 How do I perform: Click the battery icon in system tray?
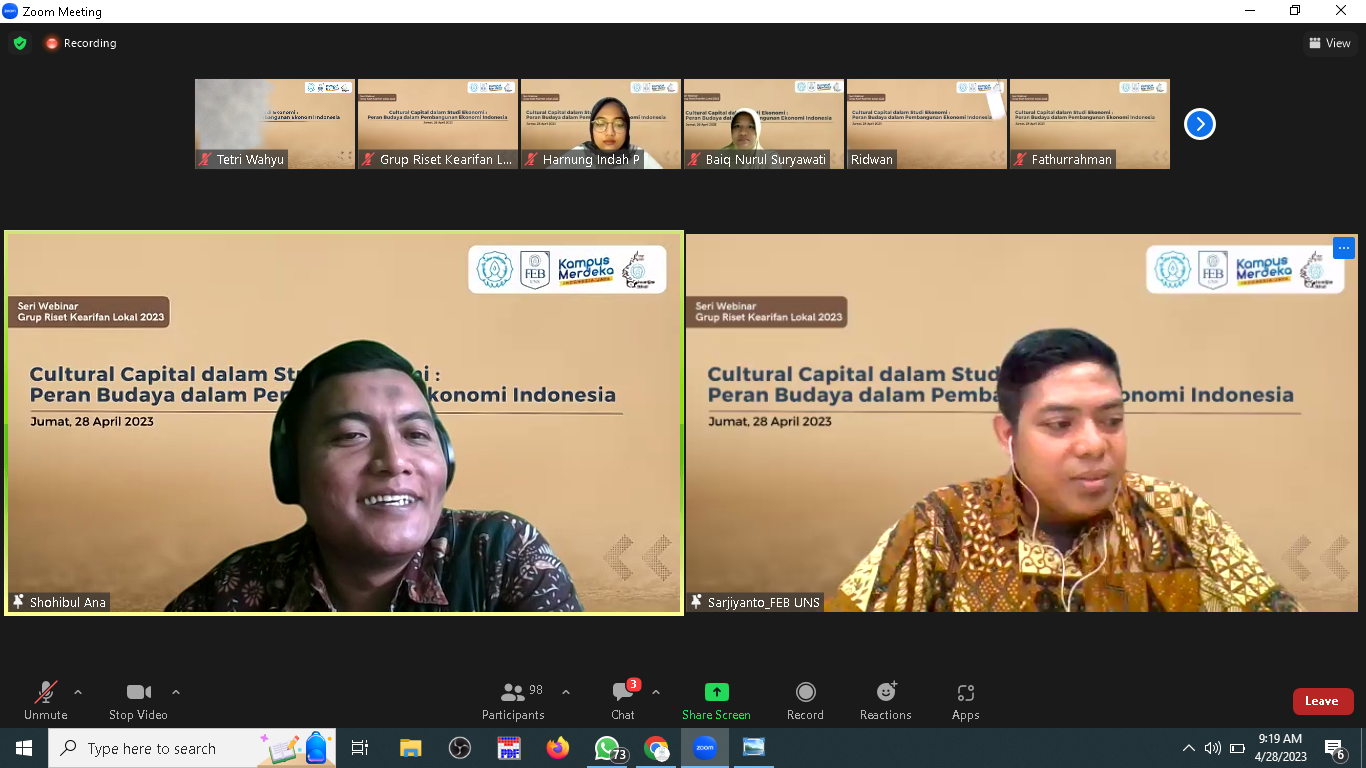1237,748
